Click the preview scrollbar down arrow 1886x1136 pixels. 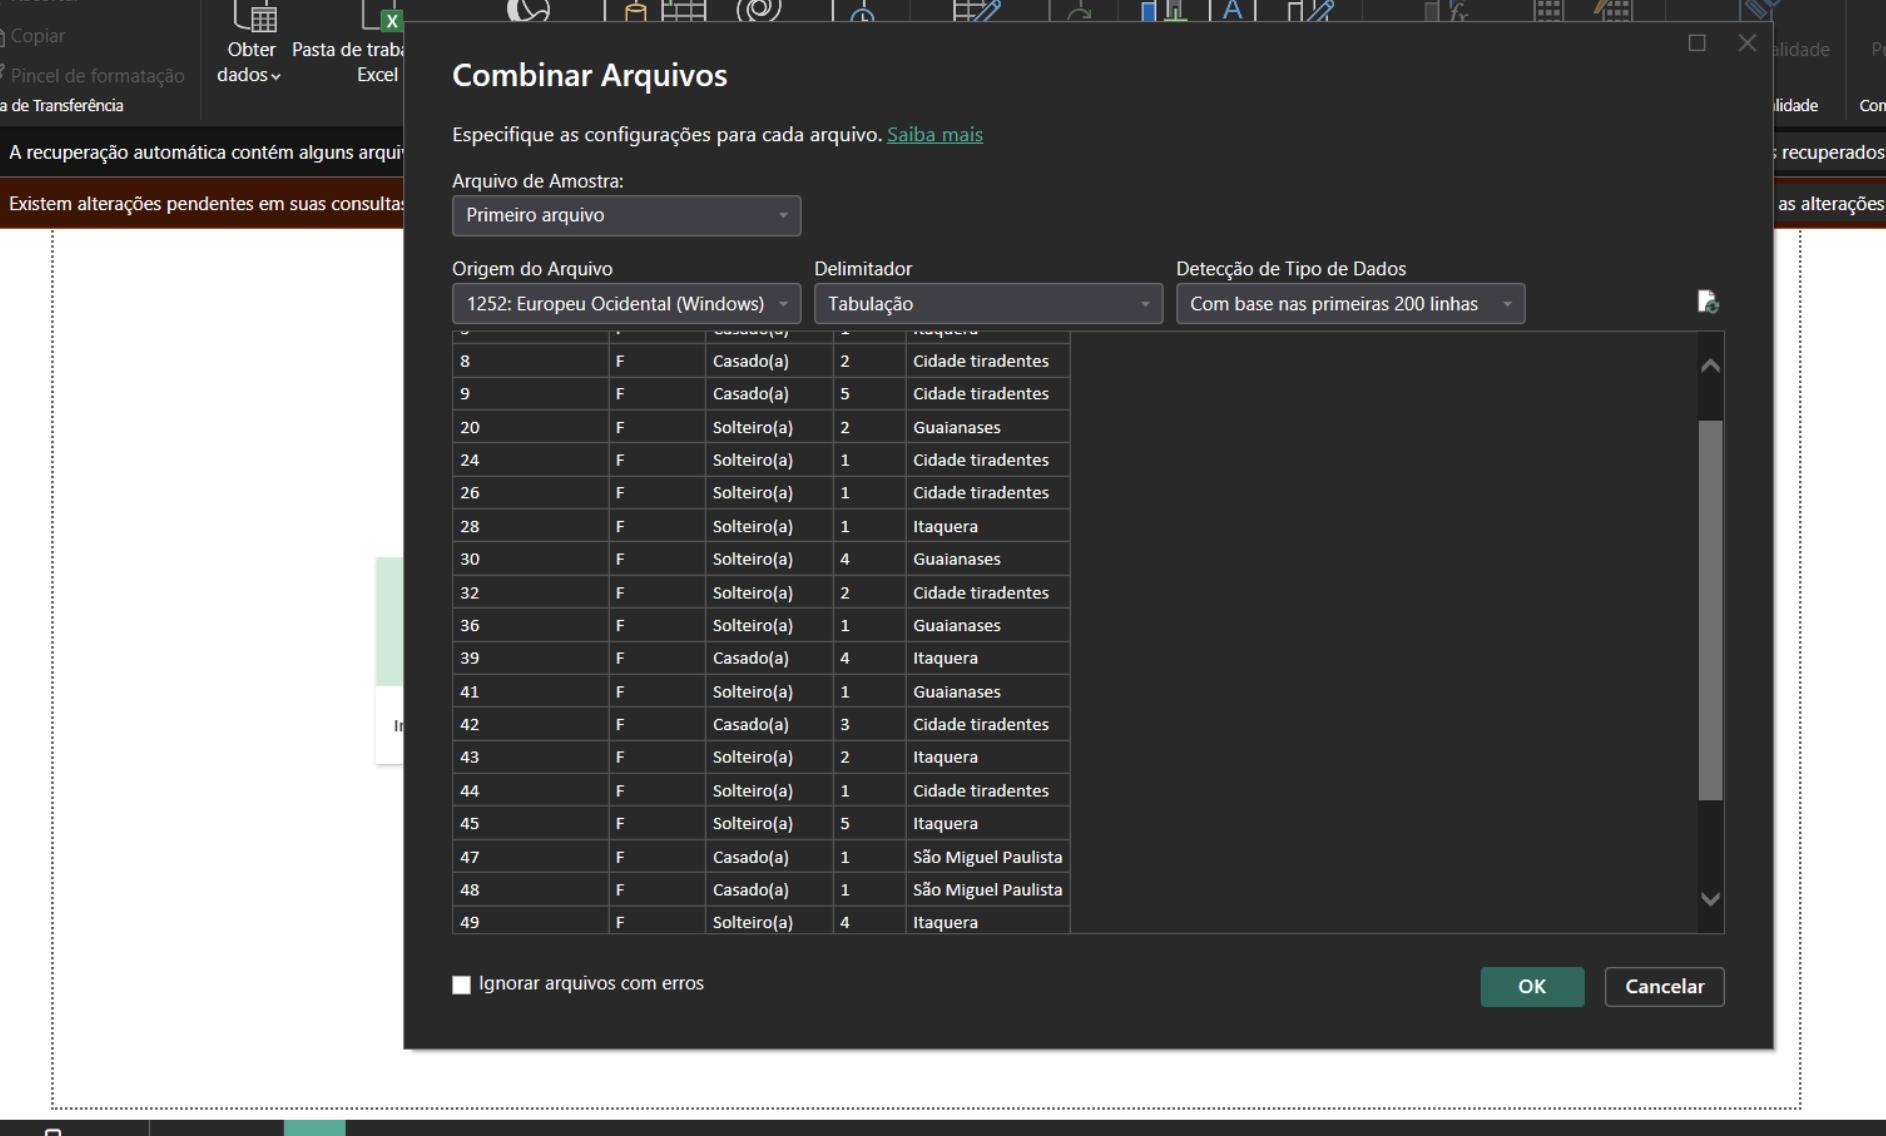coord(1710,899)
